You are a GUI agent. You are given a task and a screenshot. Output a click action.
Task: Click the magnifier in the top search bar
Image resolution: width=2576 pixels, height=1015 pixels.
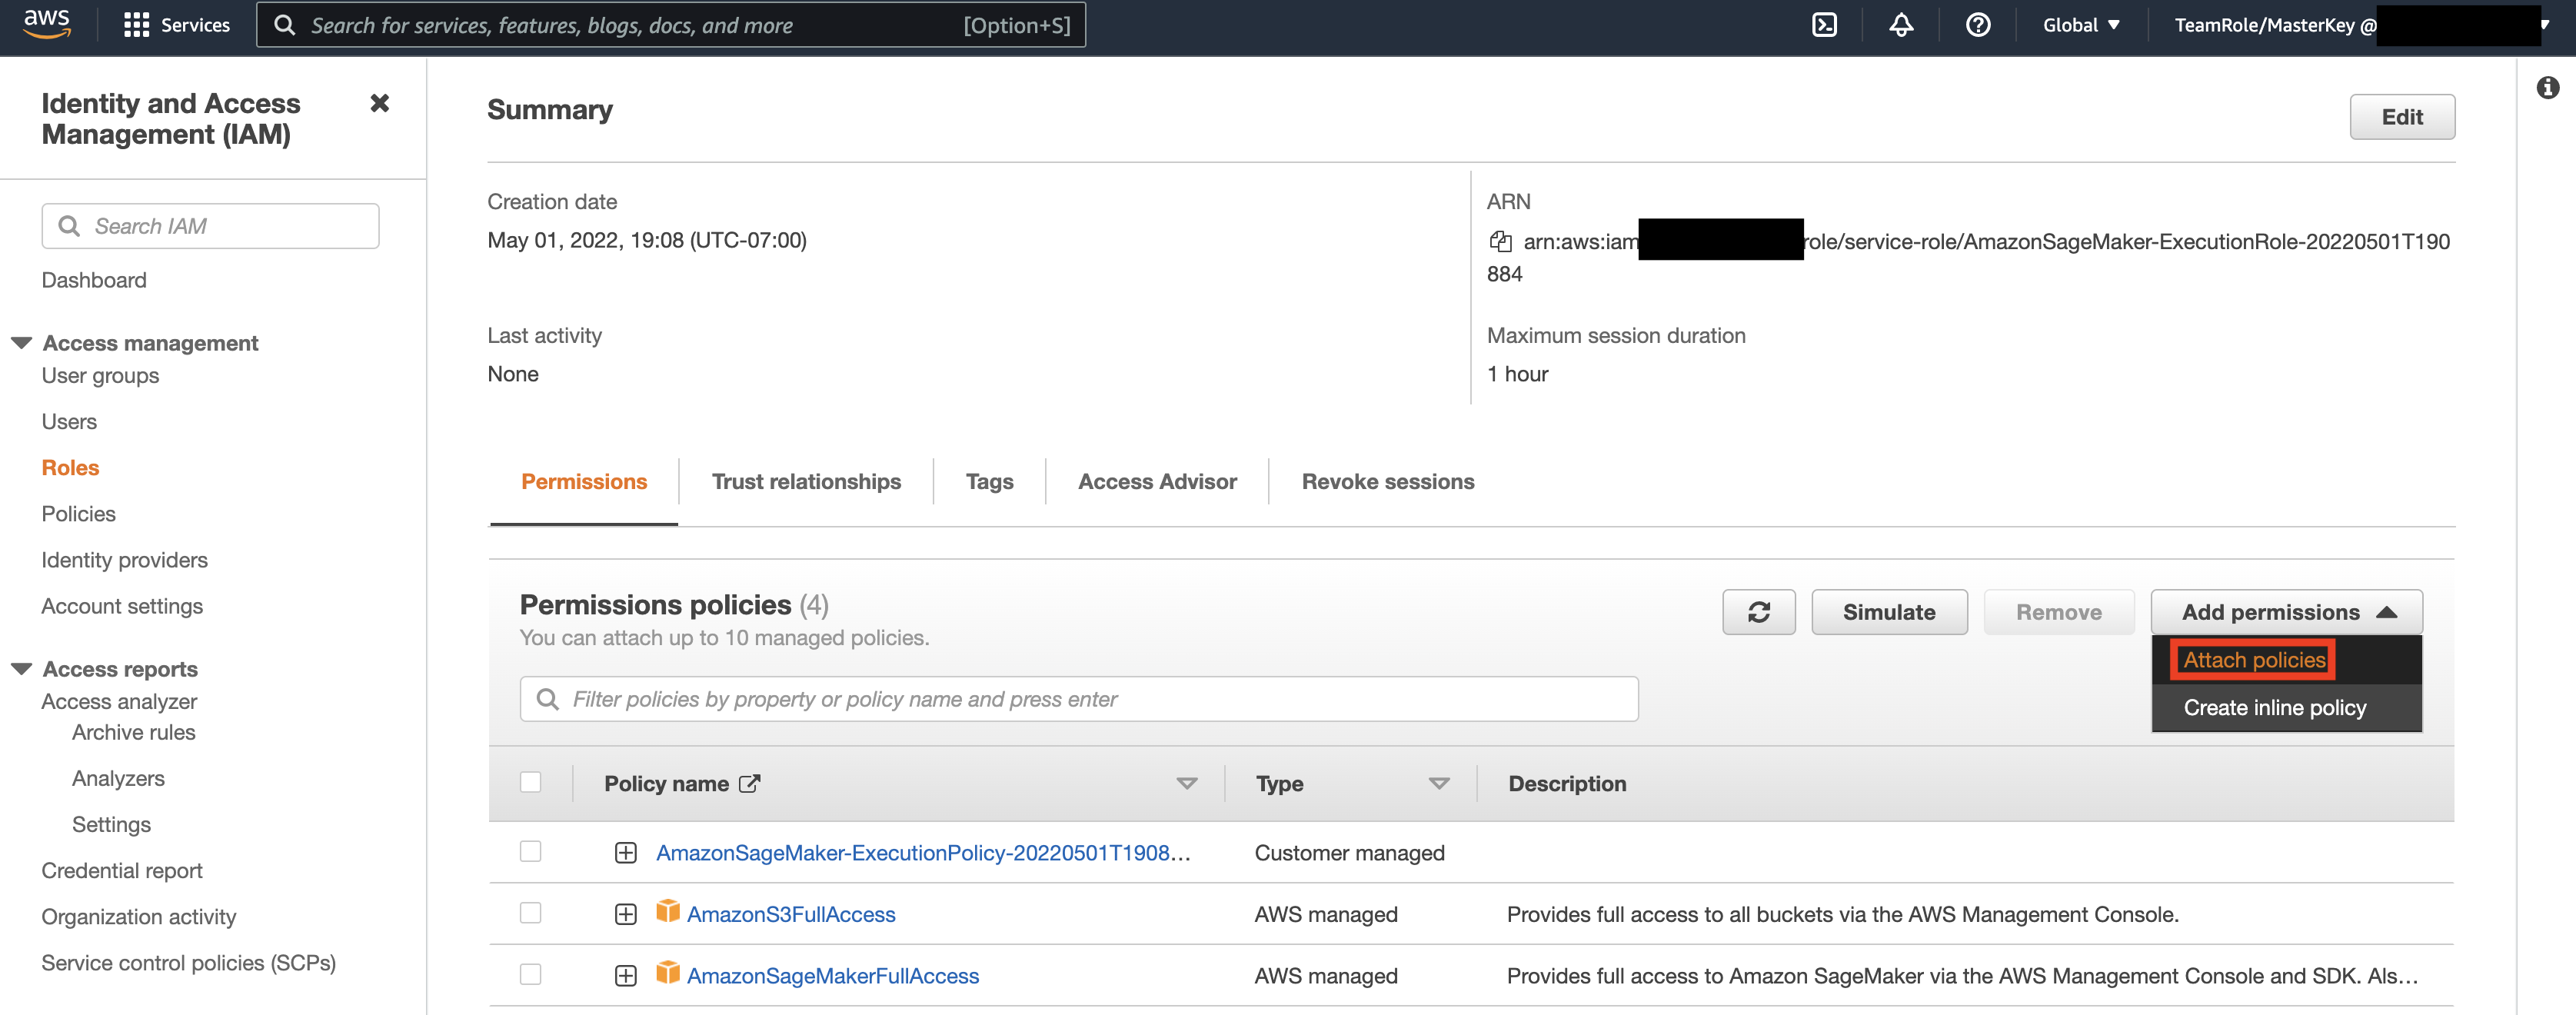tap(284, 25)
